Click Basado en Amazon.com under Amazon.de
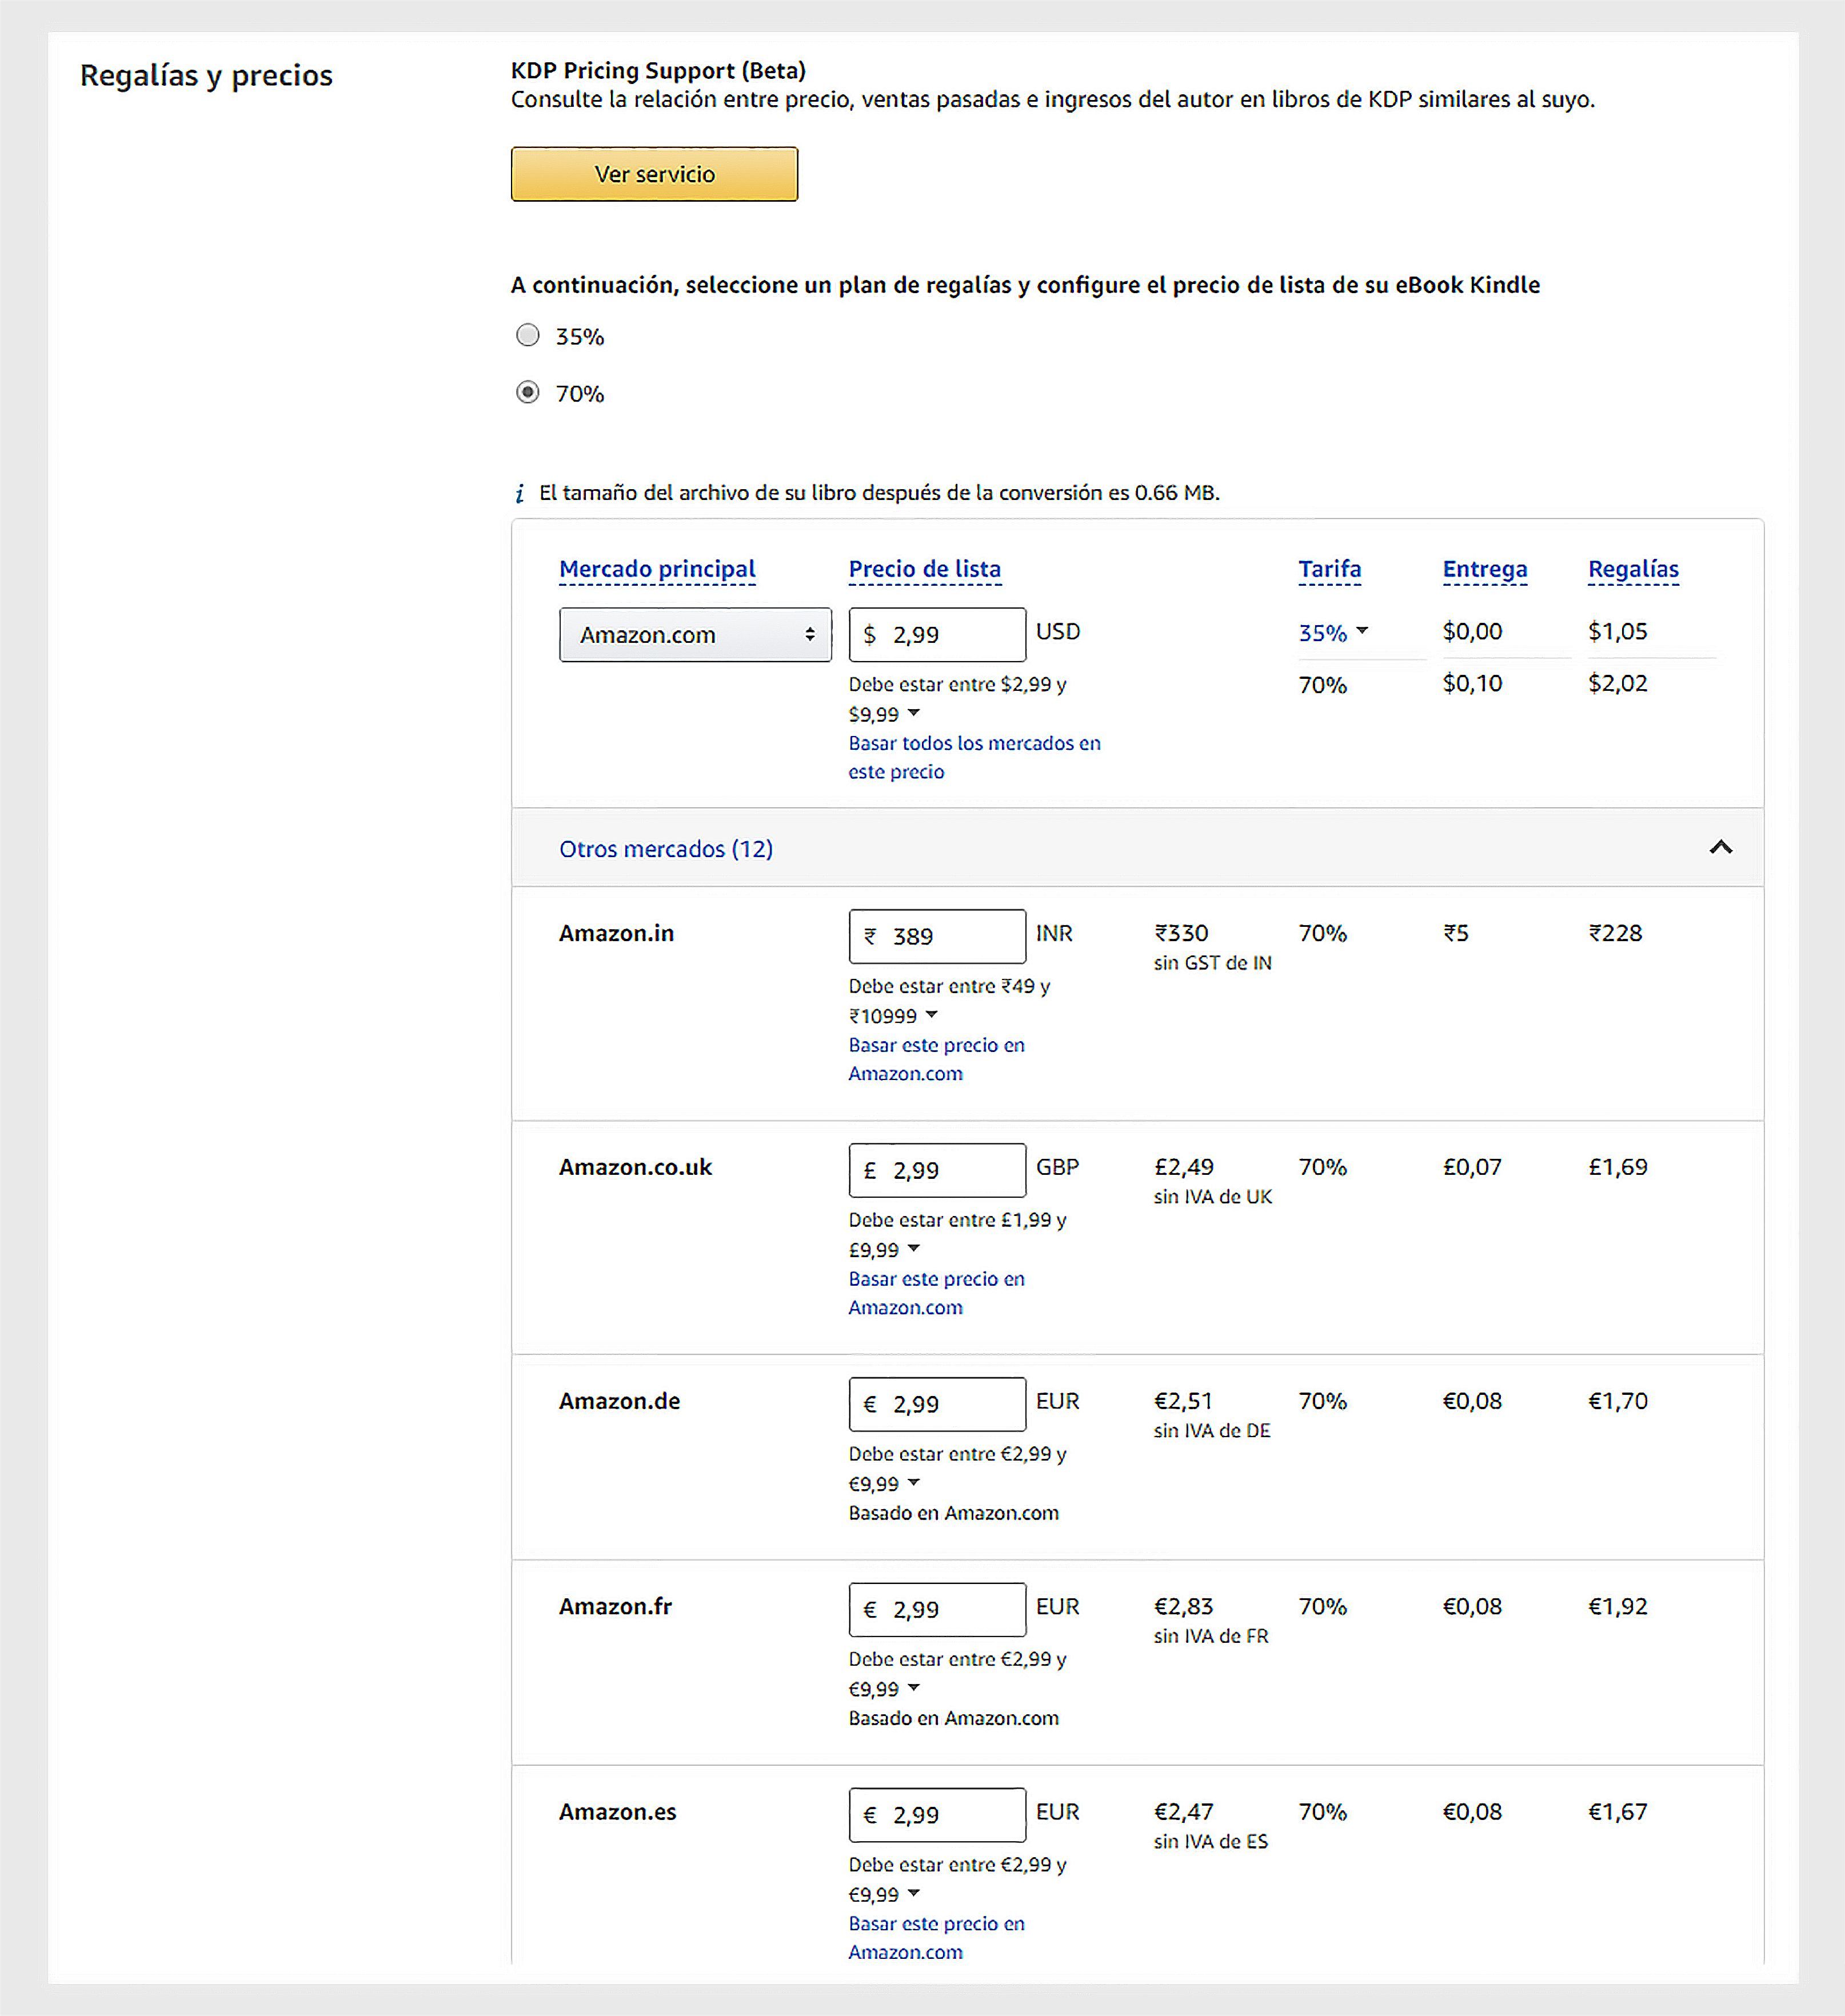Image resolution: width=1845 pixels, height=2016 pixels. point(953,1513)
